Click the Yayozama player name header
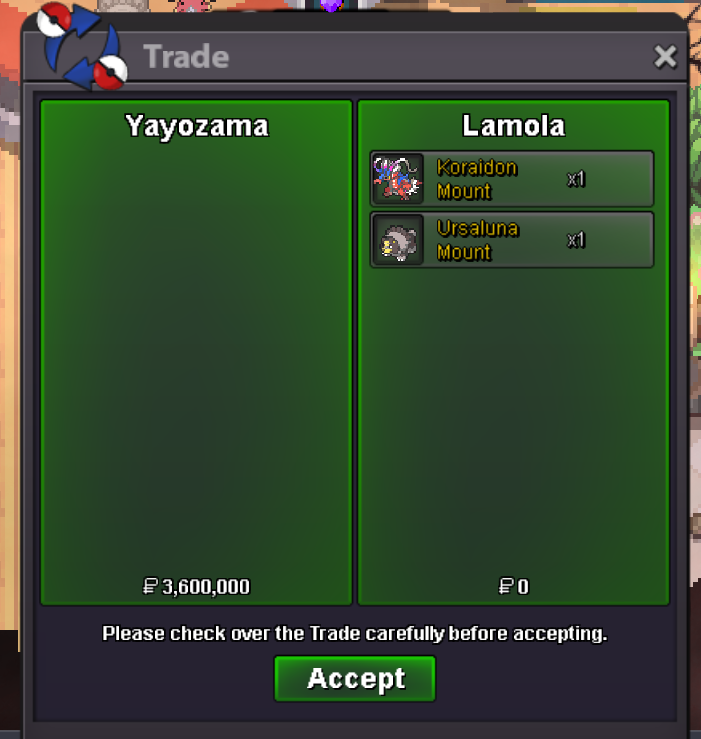Screen dimensions: 701x739 197,126
